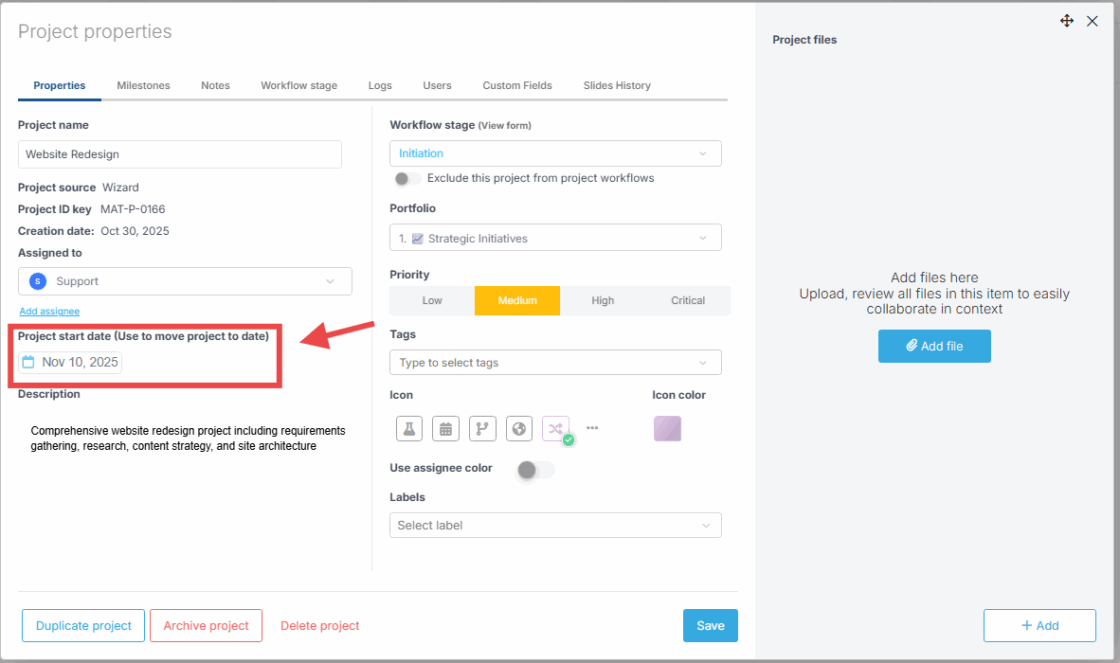The image size is (1120, 663).
Task: Click the move handle on Project files panel
Action: click(x=1066, y=20)
